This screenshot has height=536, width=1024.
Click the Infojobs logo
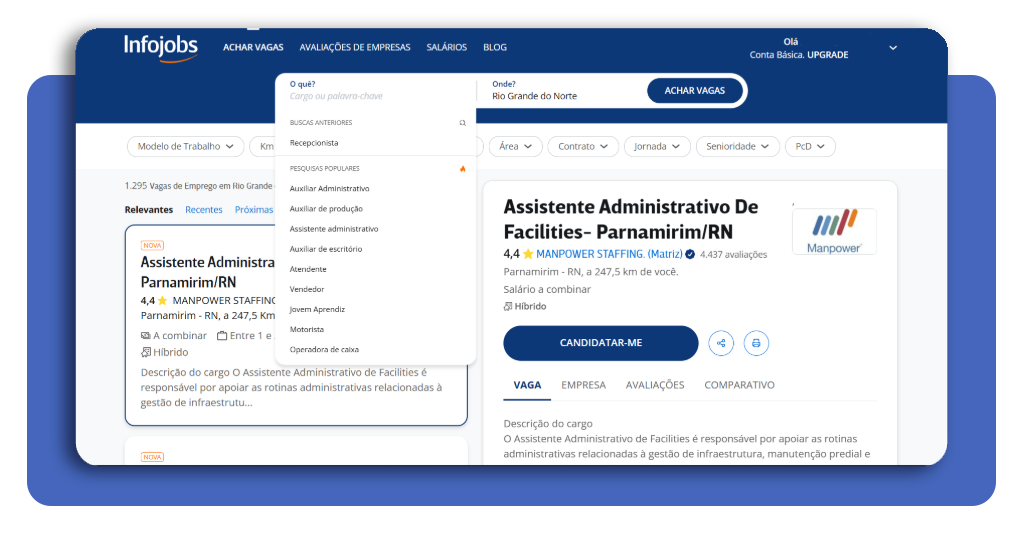pos(161,48)
